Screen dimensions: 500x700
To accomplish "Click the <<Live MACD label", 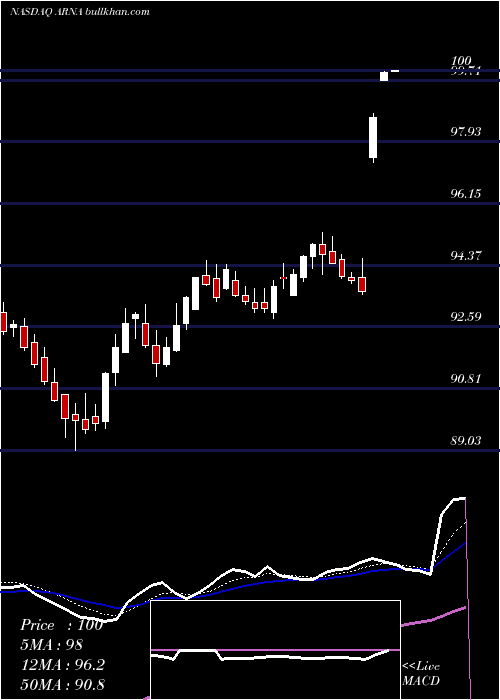I will (421, 673).
